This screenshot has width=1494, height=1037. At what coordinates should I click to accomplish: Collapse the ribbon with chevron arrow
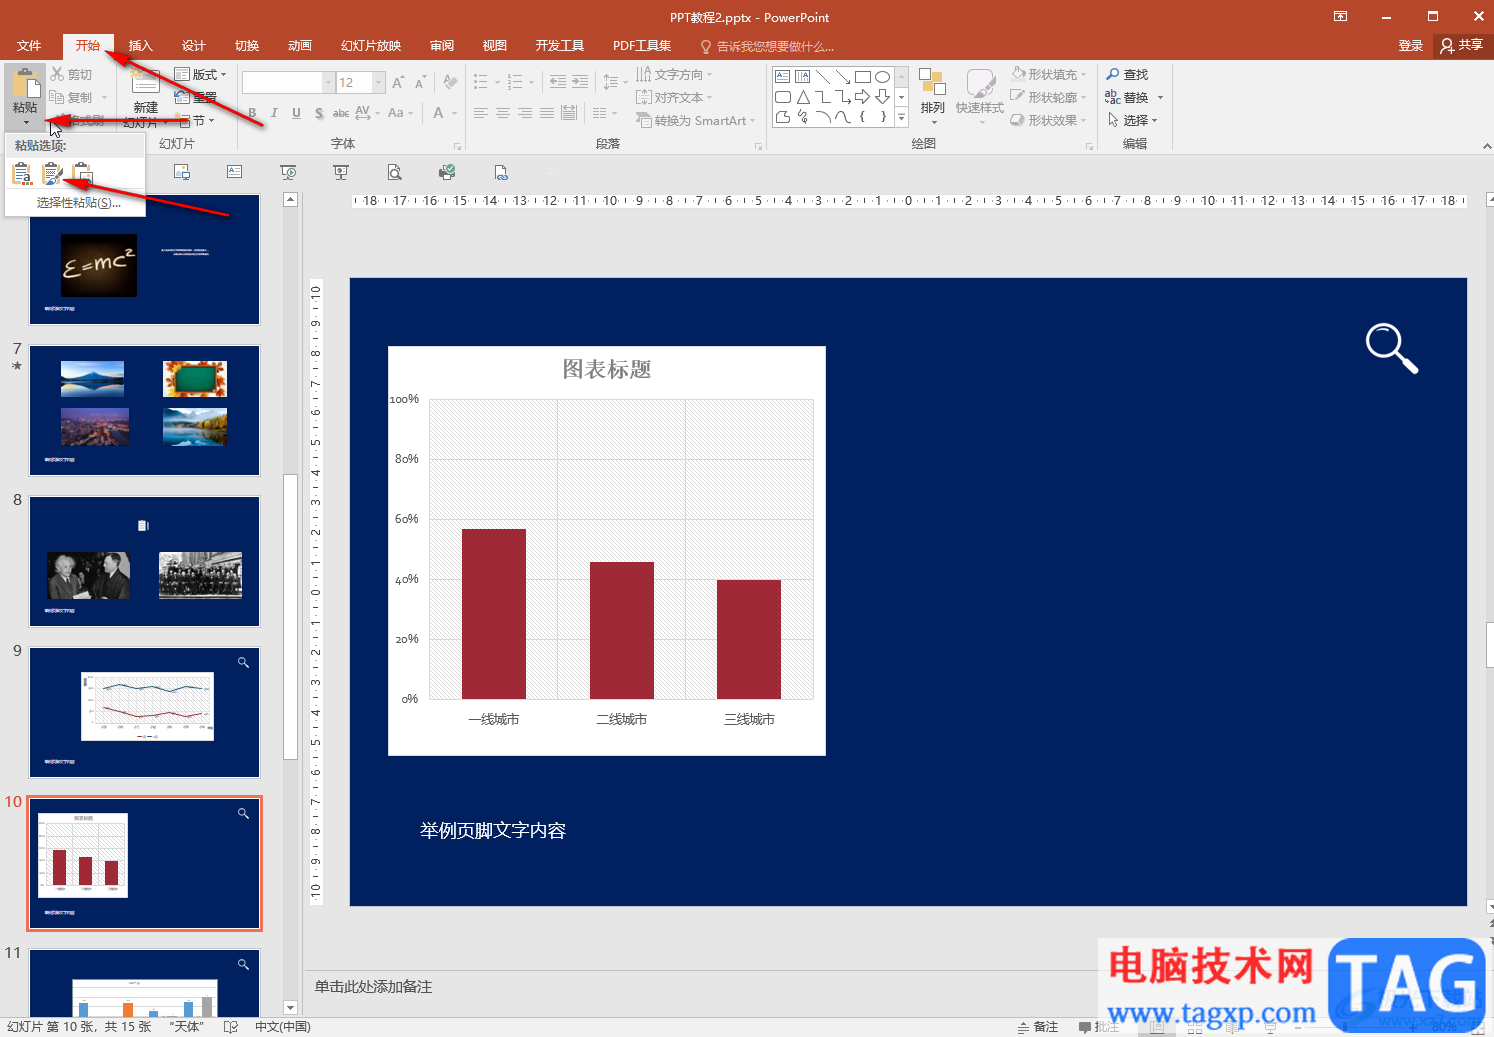tap(1486, 146)
